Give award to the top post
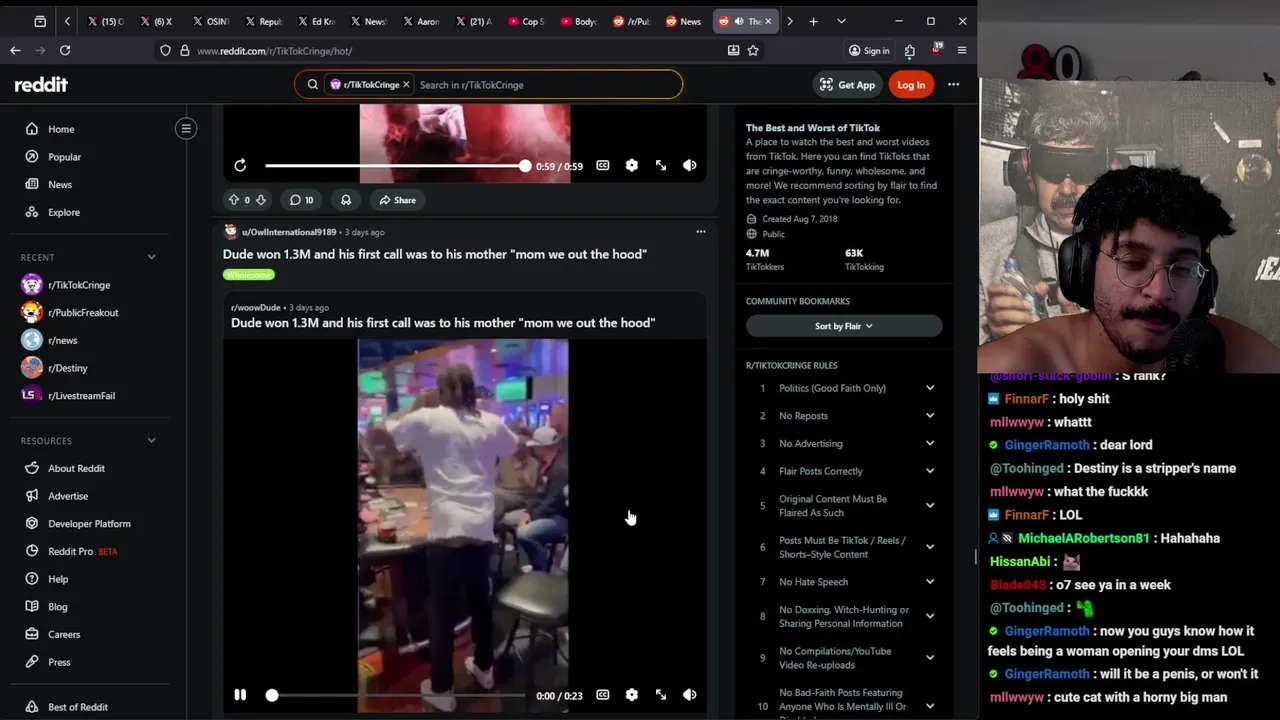This screenshot has width=1280, height=720. coord(346,200)
